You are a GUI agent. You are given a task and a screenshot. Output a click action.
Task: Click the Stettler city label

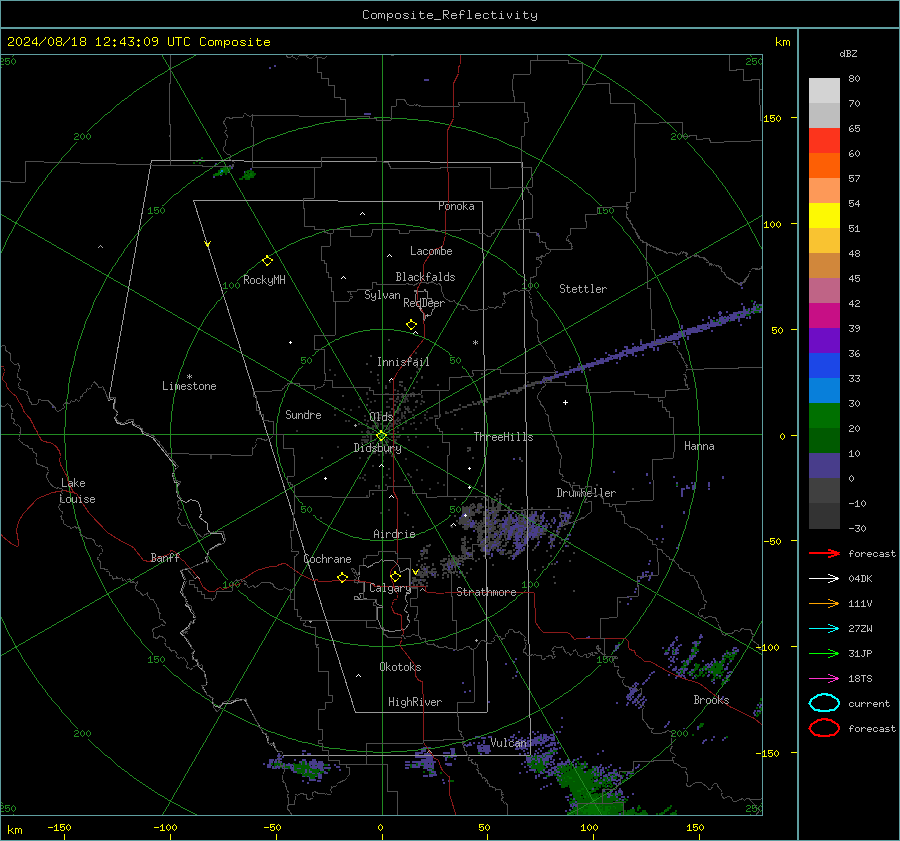(x=583, y=289)
